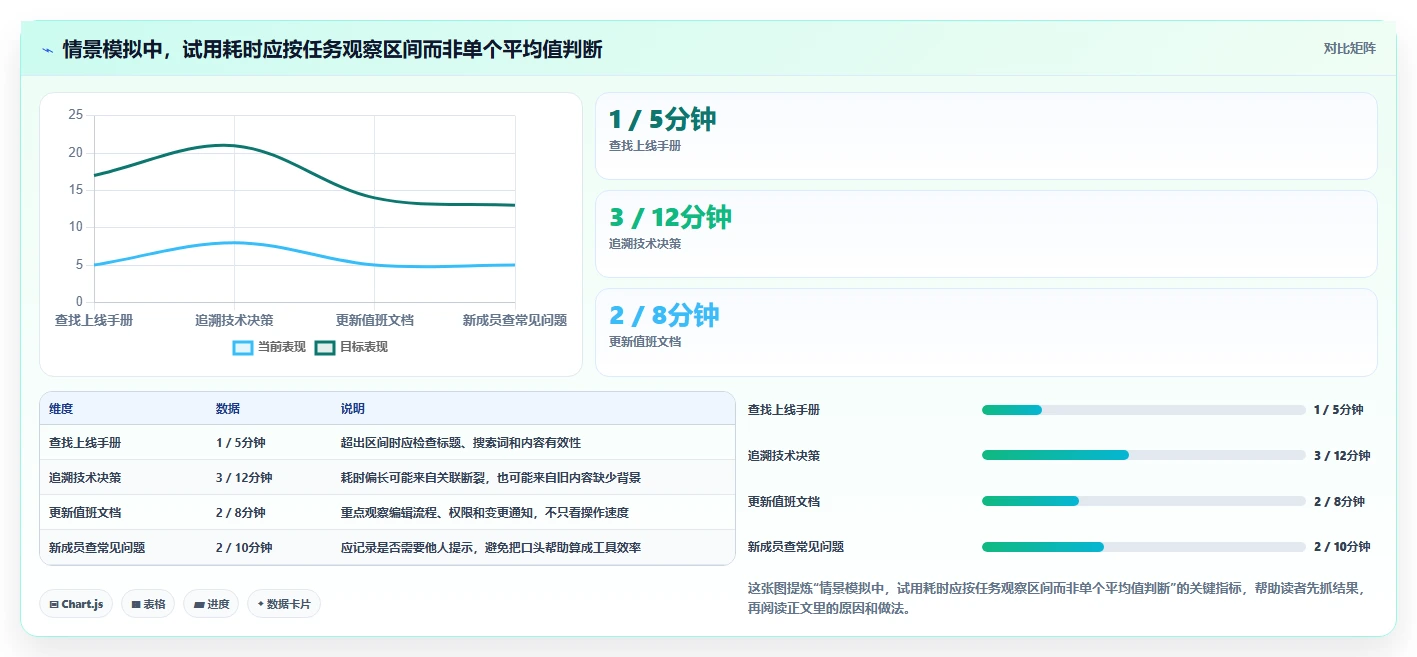Click chart axis label 查找上线手册
Viewport: 1417px width, 657px height.
tap(94, 320)
